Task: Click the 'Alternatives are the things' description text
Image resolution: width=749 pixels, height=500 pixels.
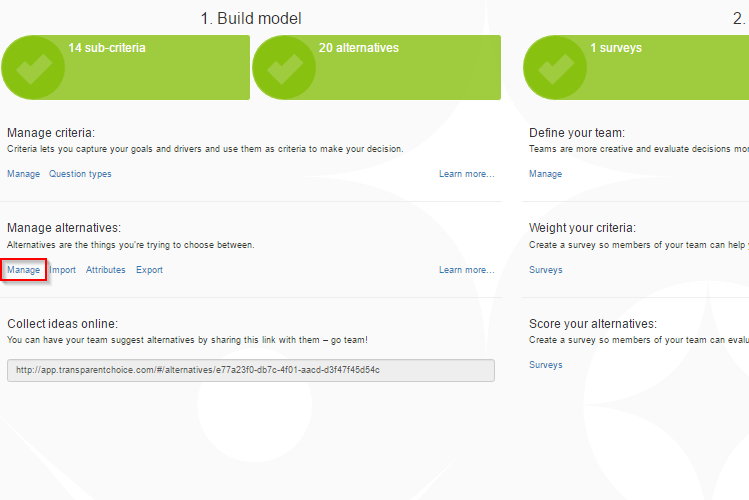Action: click(131, 245)
